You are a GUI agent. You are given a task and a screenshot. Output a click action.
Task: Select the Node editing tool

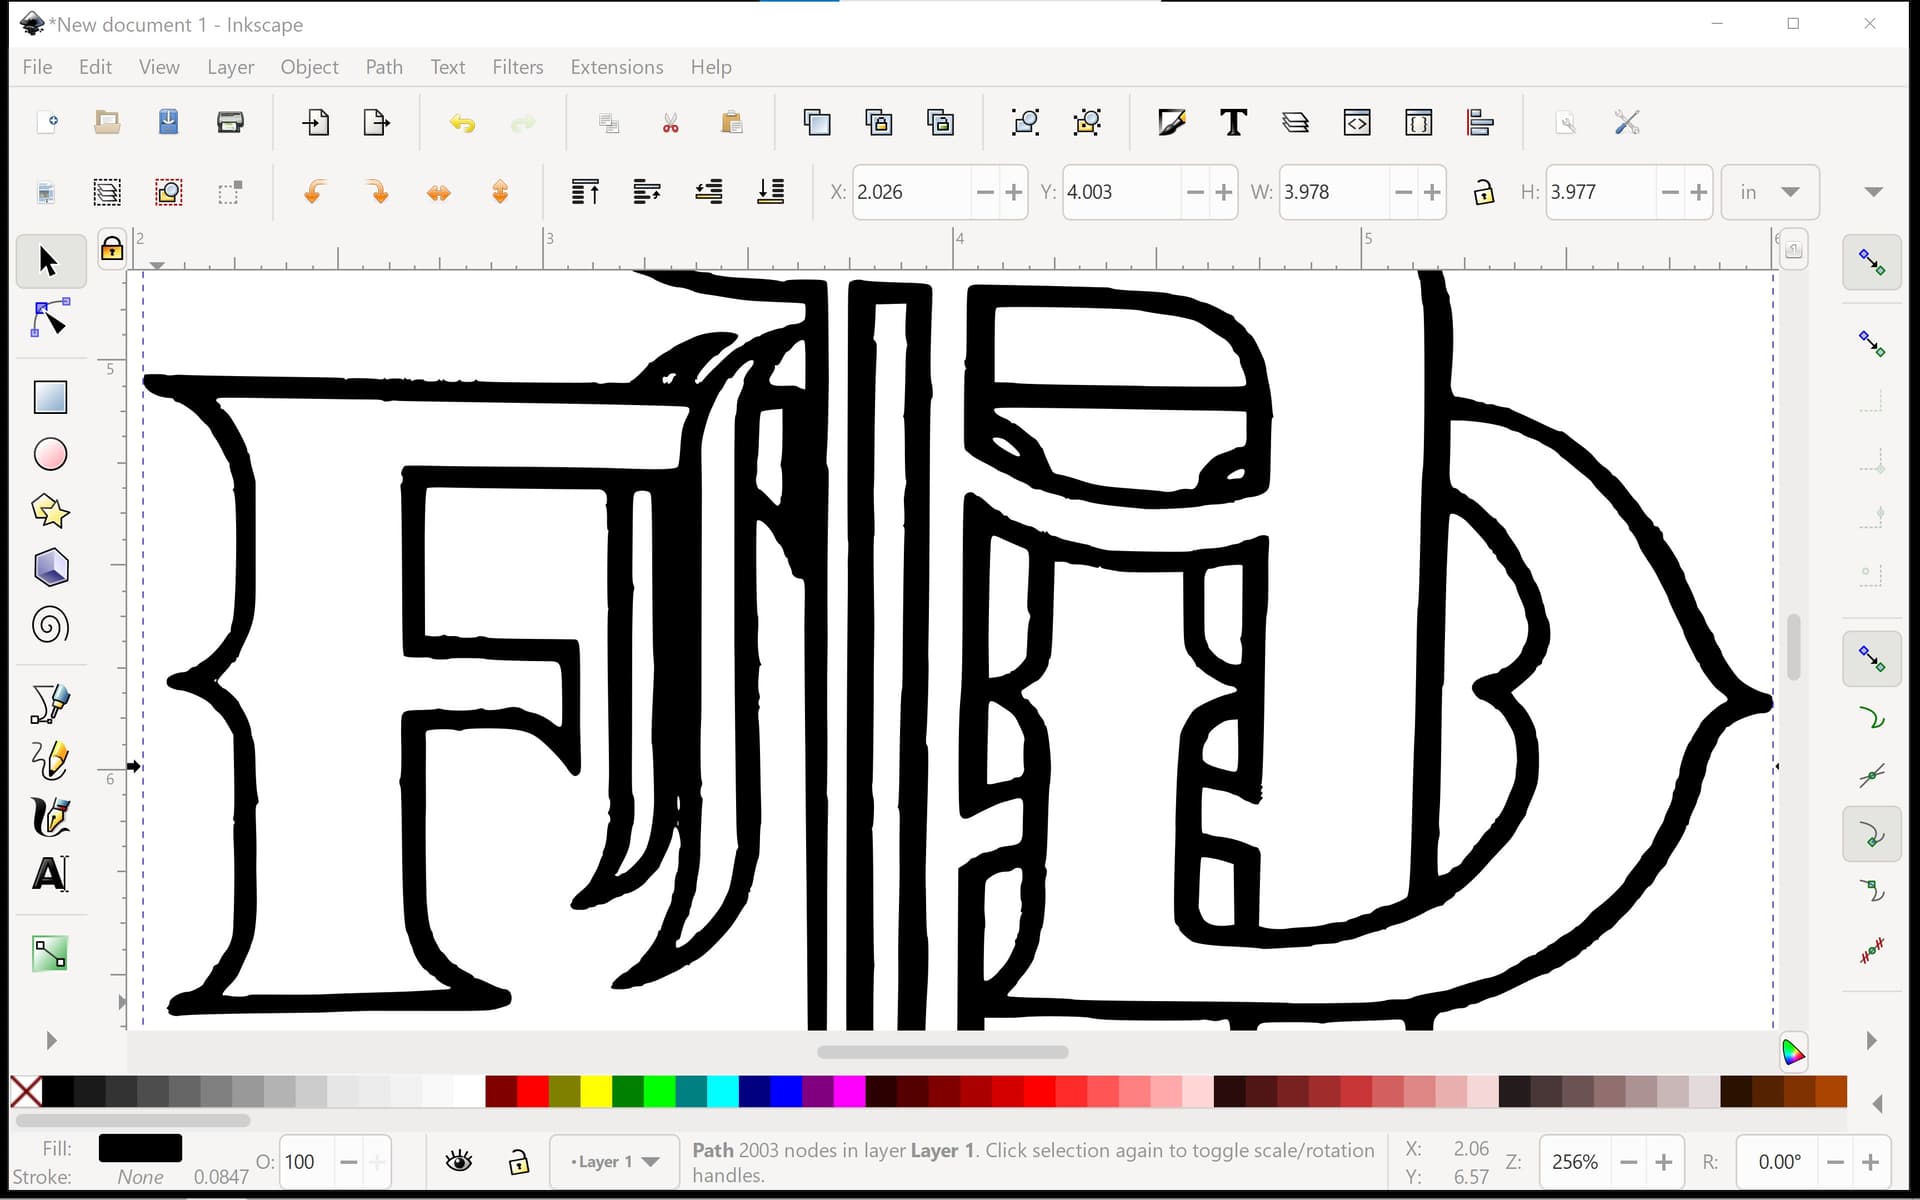coord(50,318)
